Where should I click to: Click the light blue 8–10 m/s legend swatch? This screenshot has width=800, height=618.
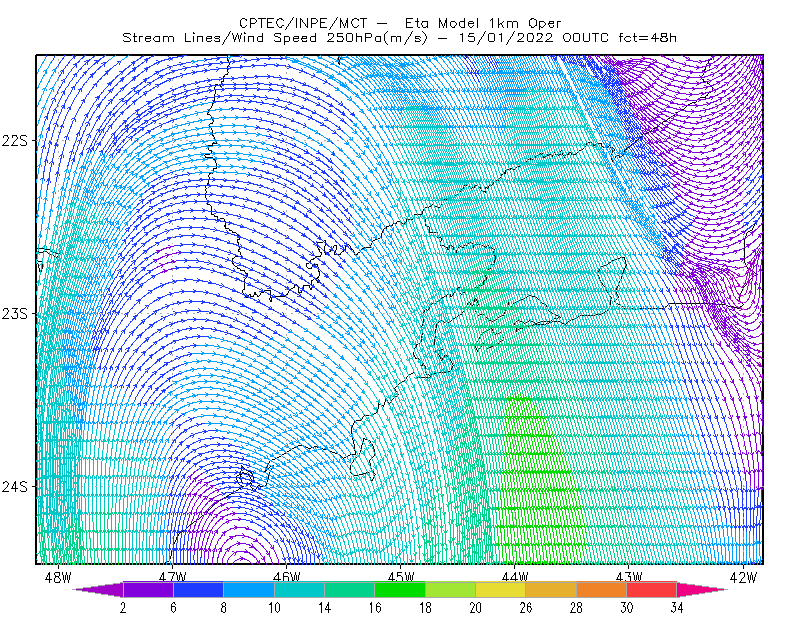pyautogui.click(x=249, y=589)
